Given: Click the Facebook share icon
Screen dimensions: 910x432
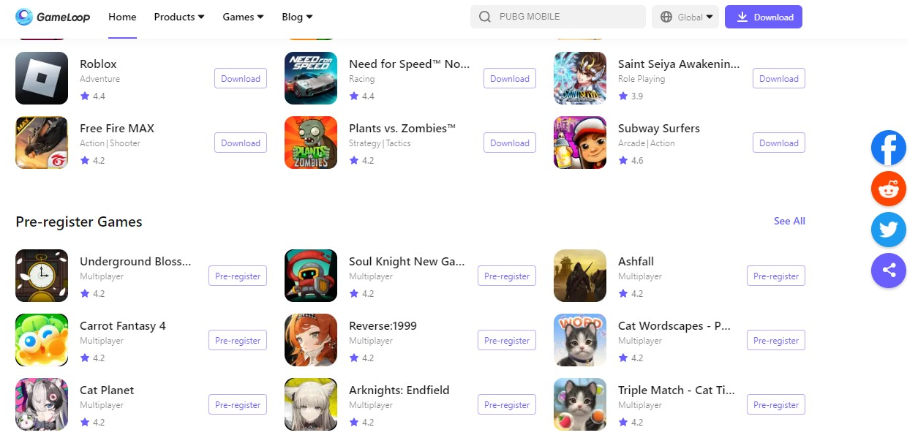Looking at the screenshot, I should (888, 148).
